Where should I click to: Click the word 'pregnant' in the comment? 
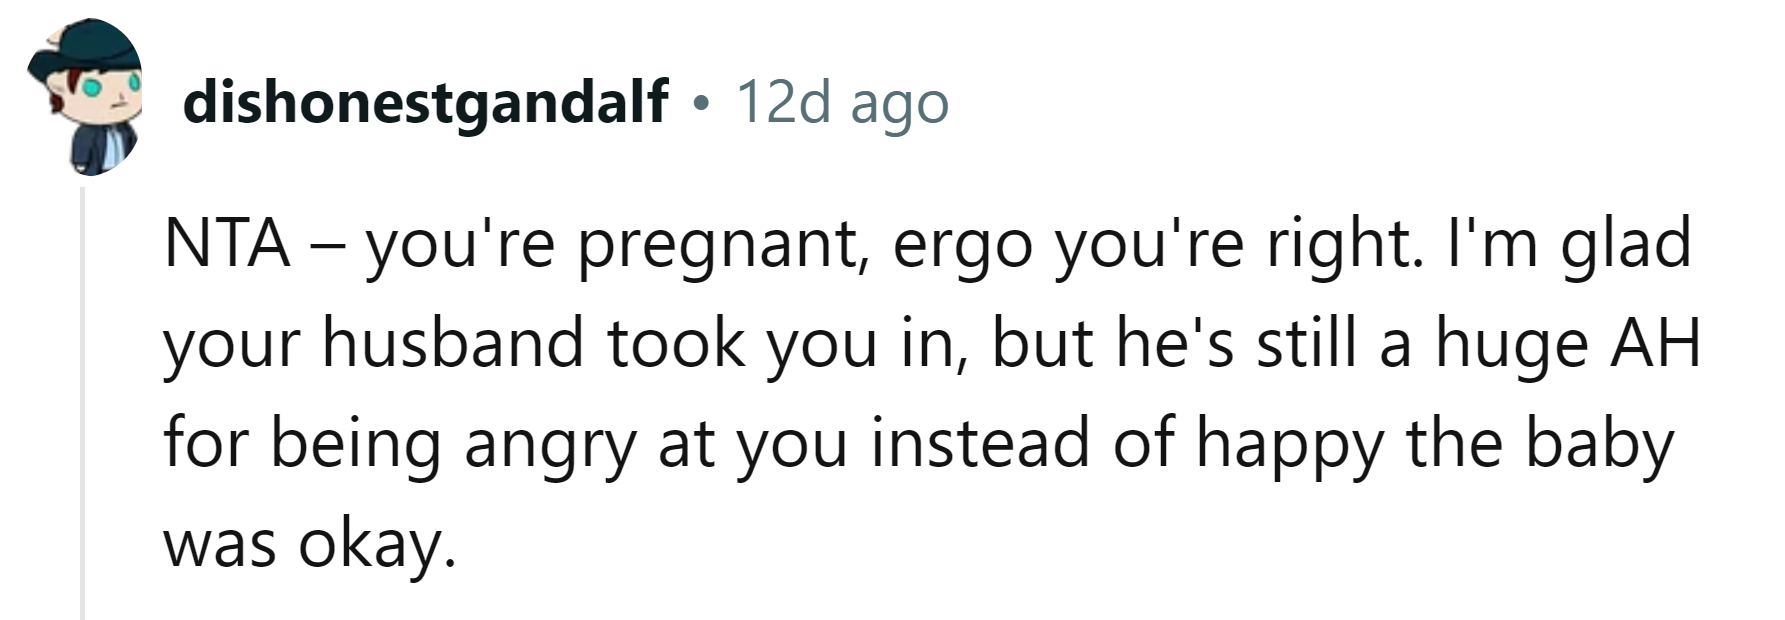click(x=718, y=247)
